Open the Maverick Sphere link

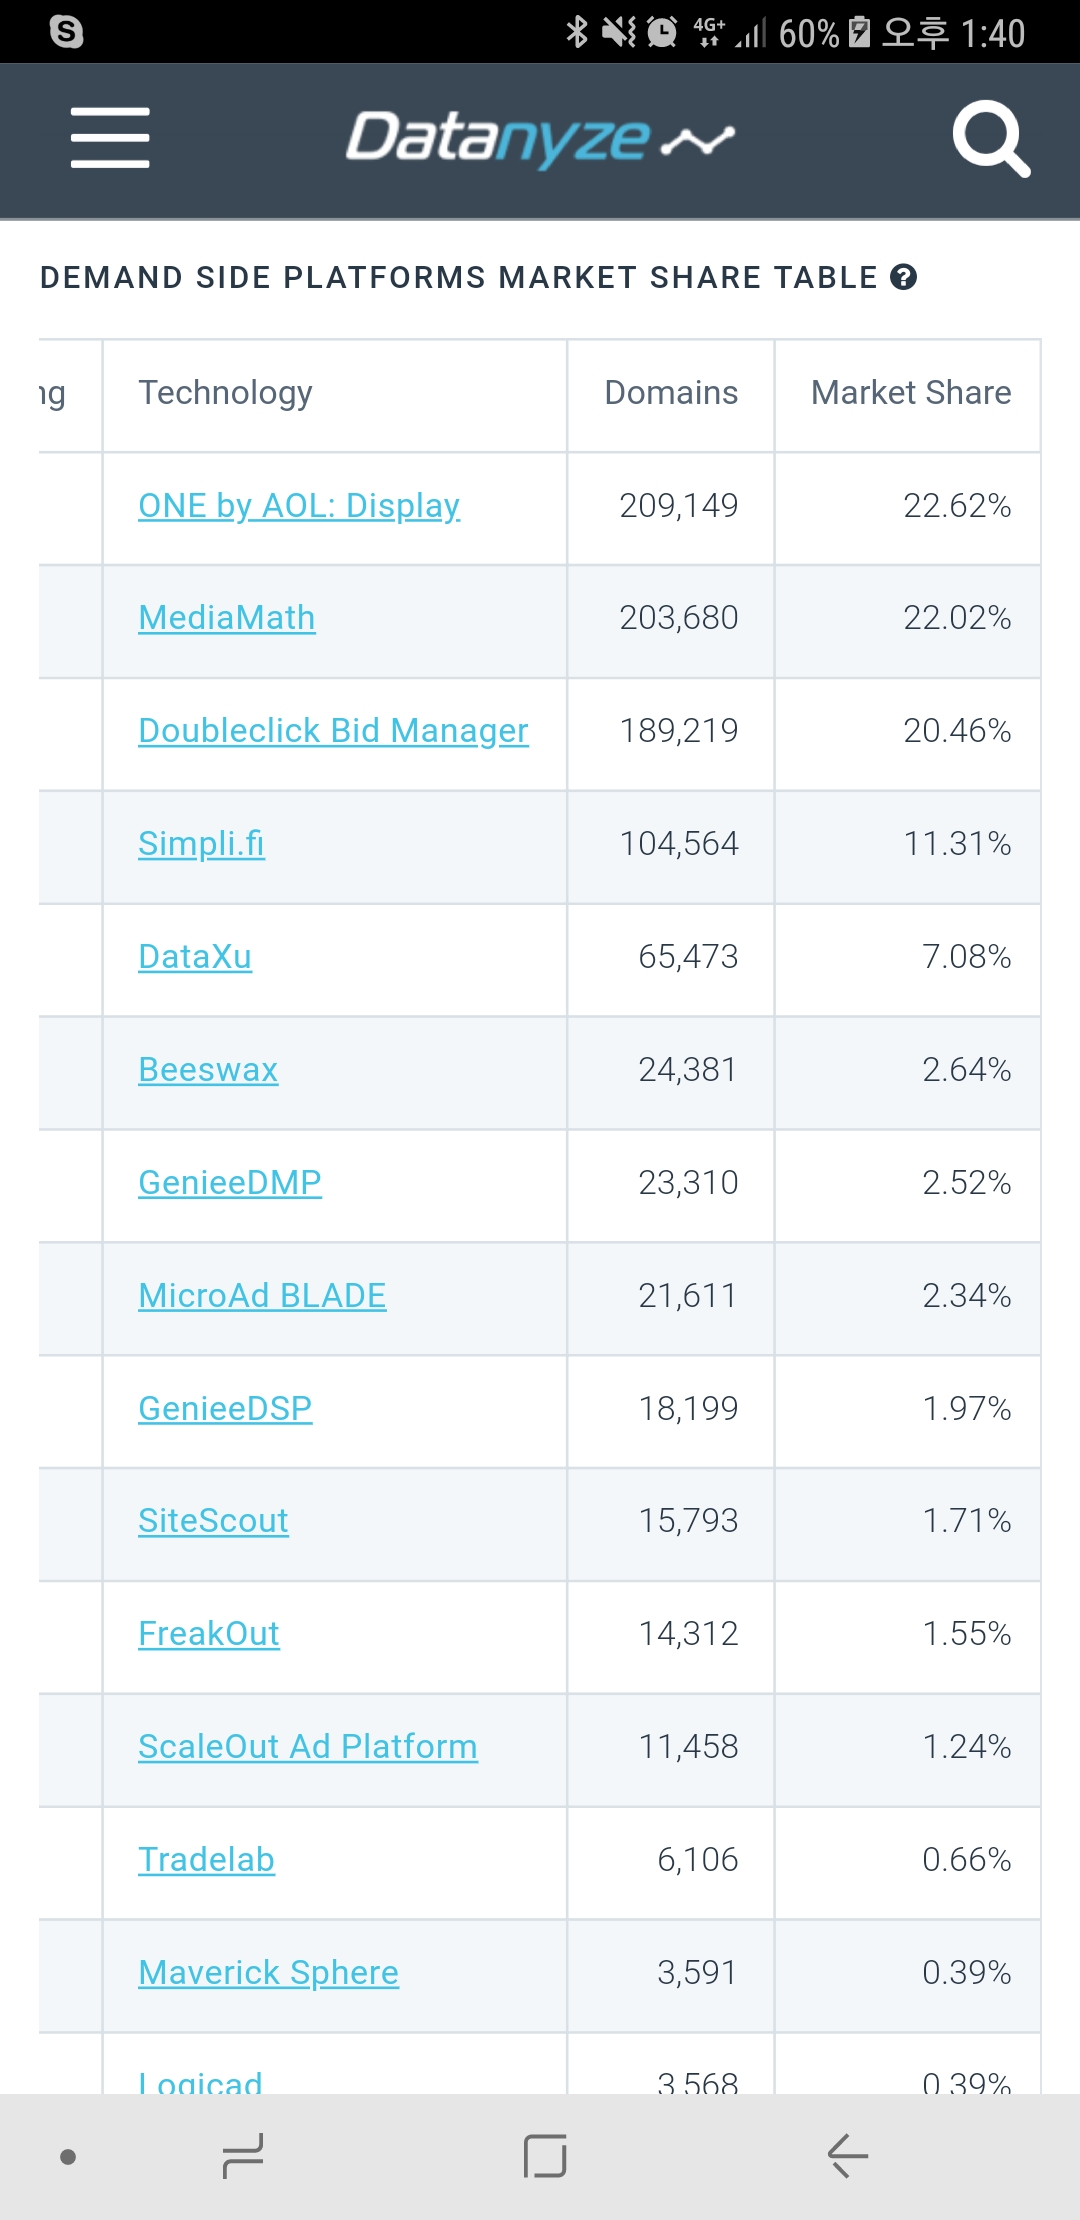tap(268, 1973)
